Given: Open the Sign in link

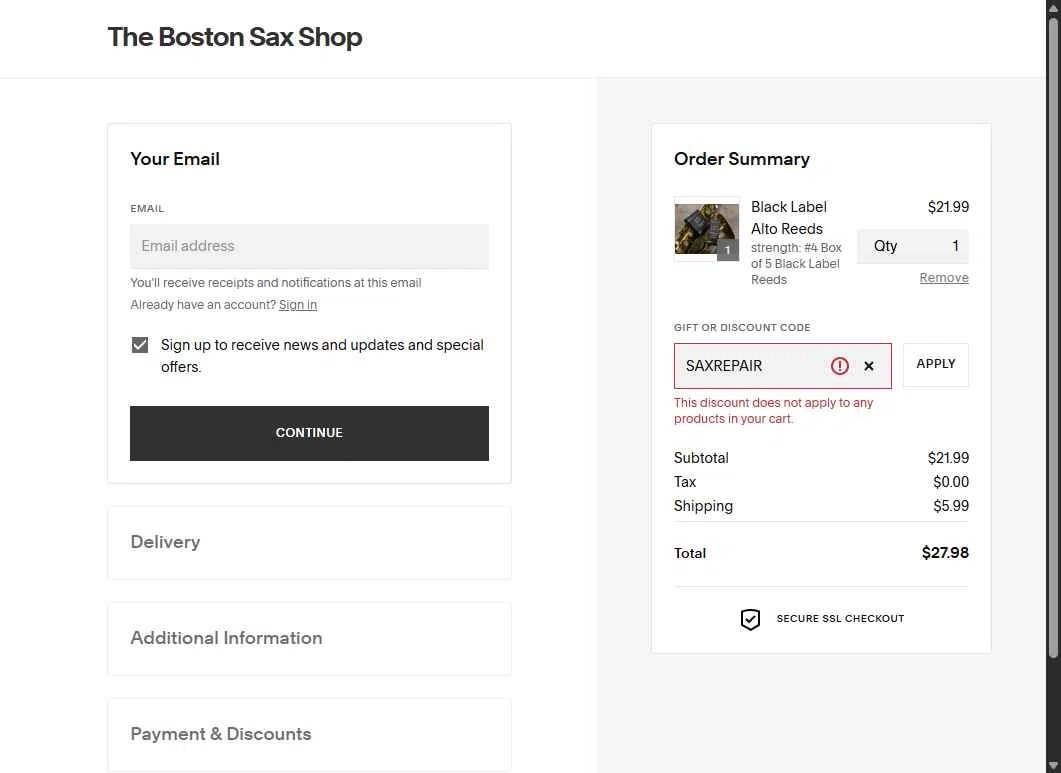Looking at the screenshot, I should [x=298, y=305].
